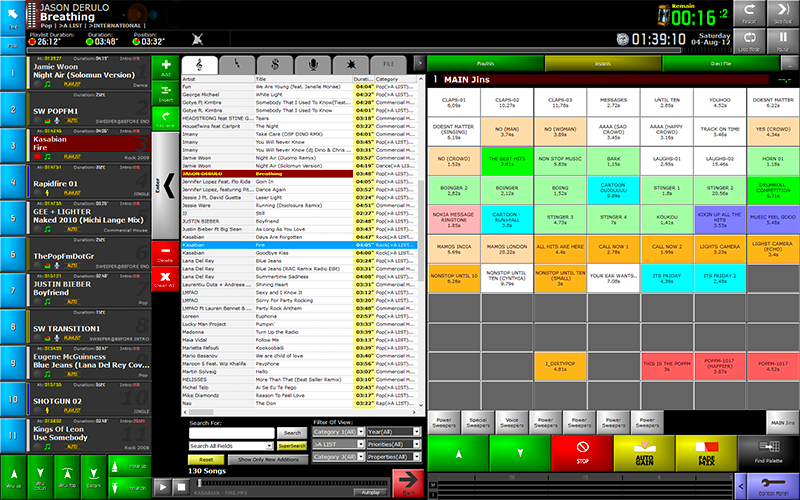Play the preview with the play button
The width and height of the screenshot is (800, 500).
tap(162, 486)
